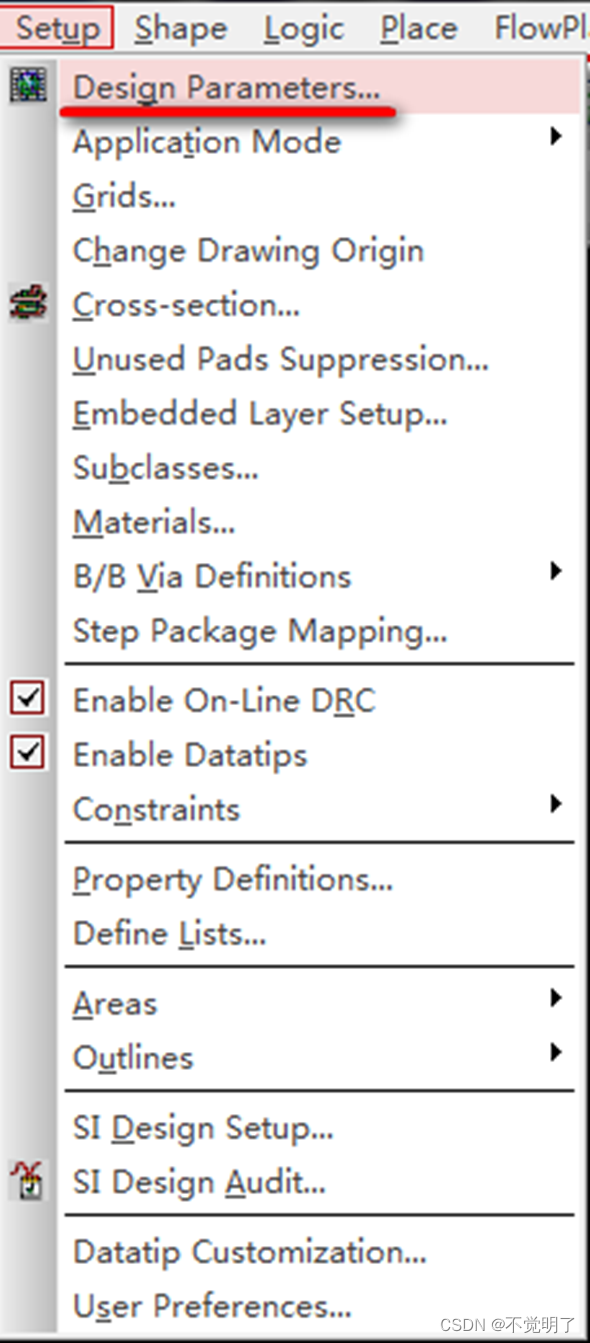Viewport: 590px width, 1343px height.
Task: Open User Preferences...
Action: click(x=212, y=1305)
